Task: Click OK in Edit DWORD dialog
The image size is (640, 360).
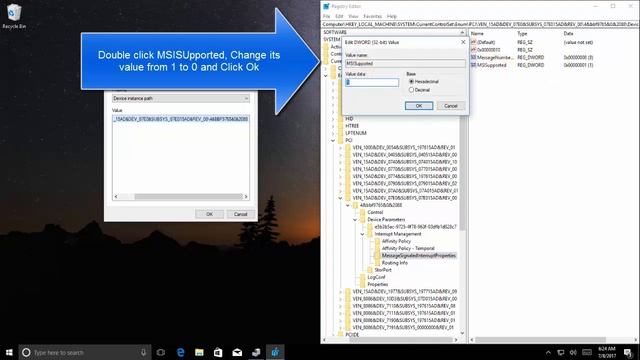Action: coord(419,106)
